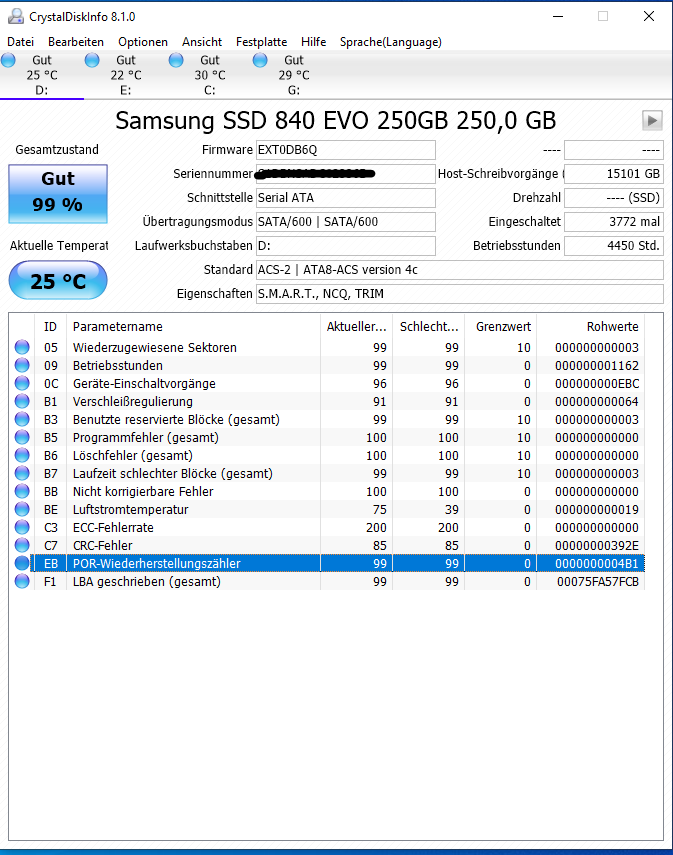Click the ID column header

click(50, 327)
